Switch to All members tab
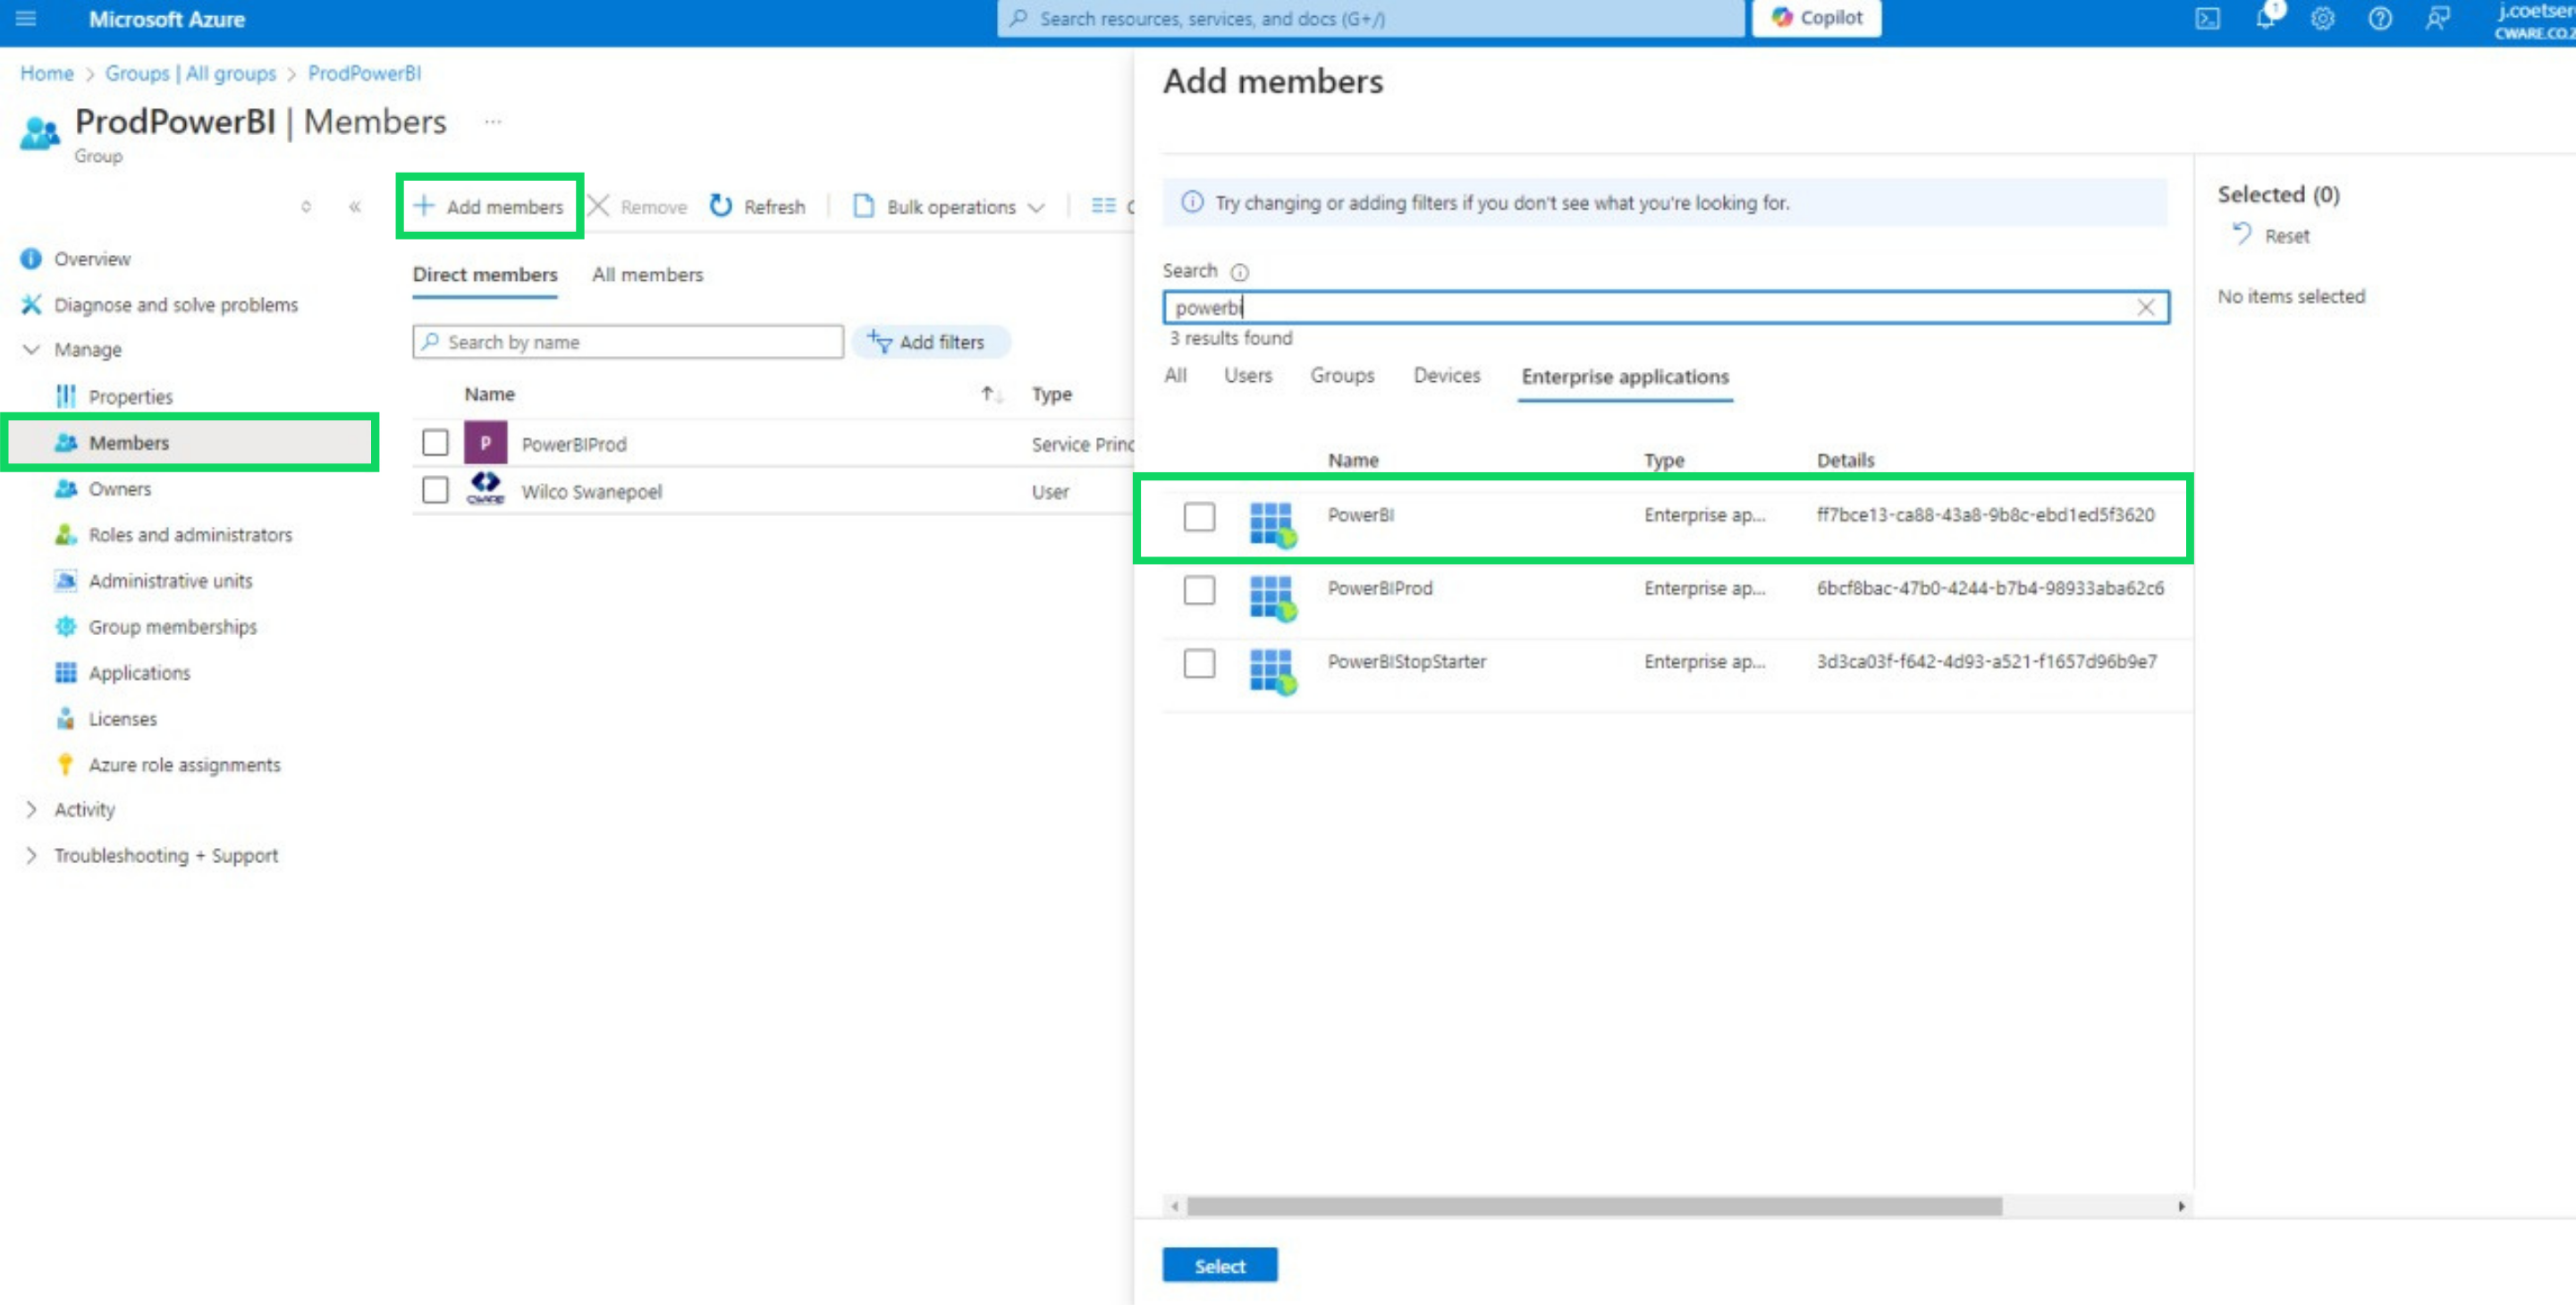Image resolution: width=2576 pixels, height=1305 pixels. (x=647, y=274)
